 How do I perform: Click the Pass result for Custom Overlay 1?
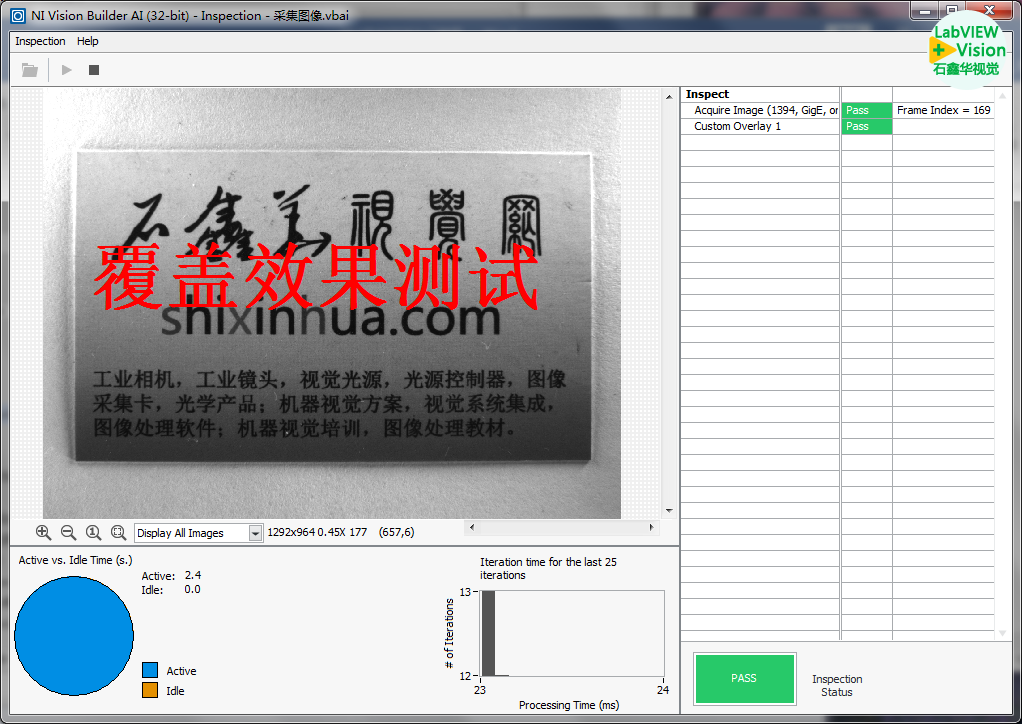pyautogui.click(x=866, y=126)
